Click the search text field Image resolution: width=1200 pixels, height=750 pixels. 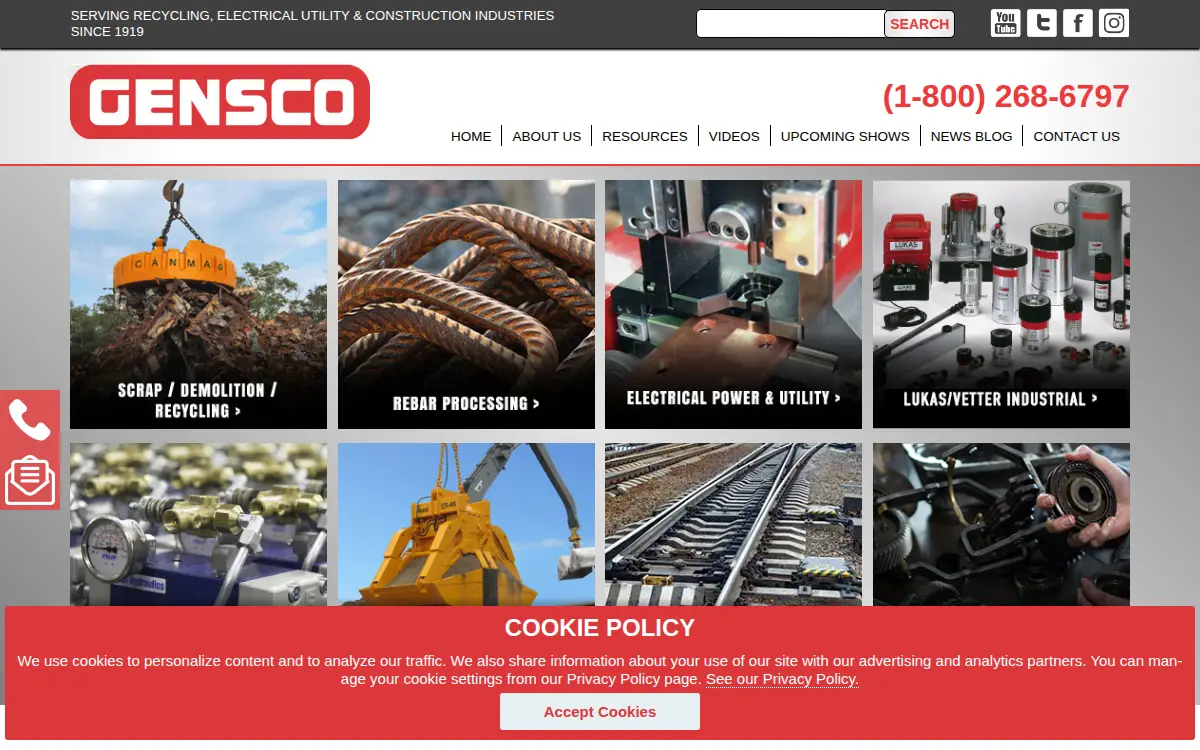(790, 24)
